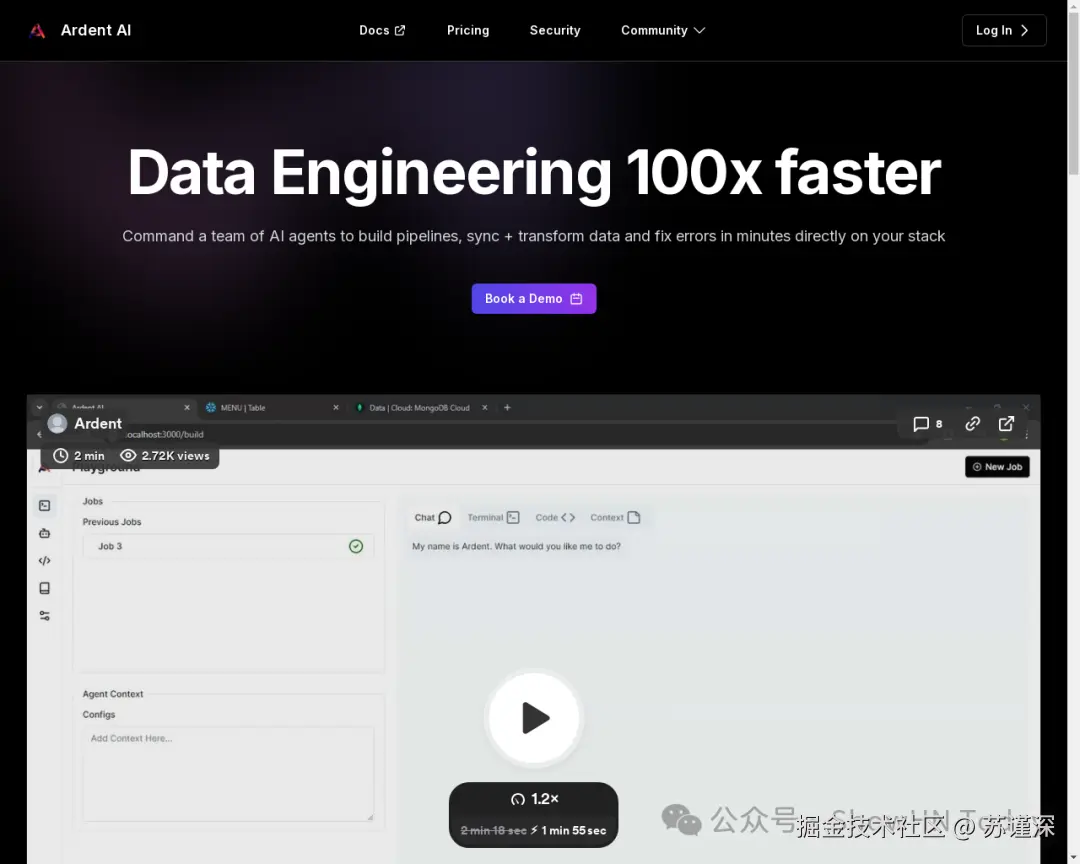Open the code brackets sidebar icon
Viewport: 1080px width, 864px height.
[x=45, y=561]
